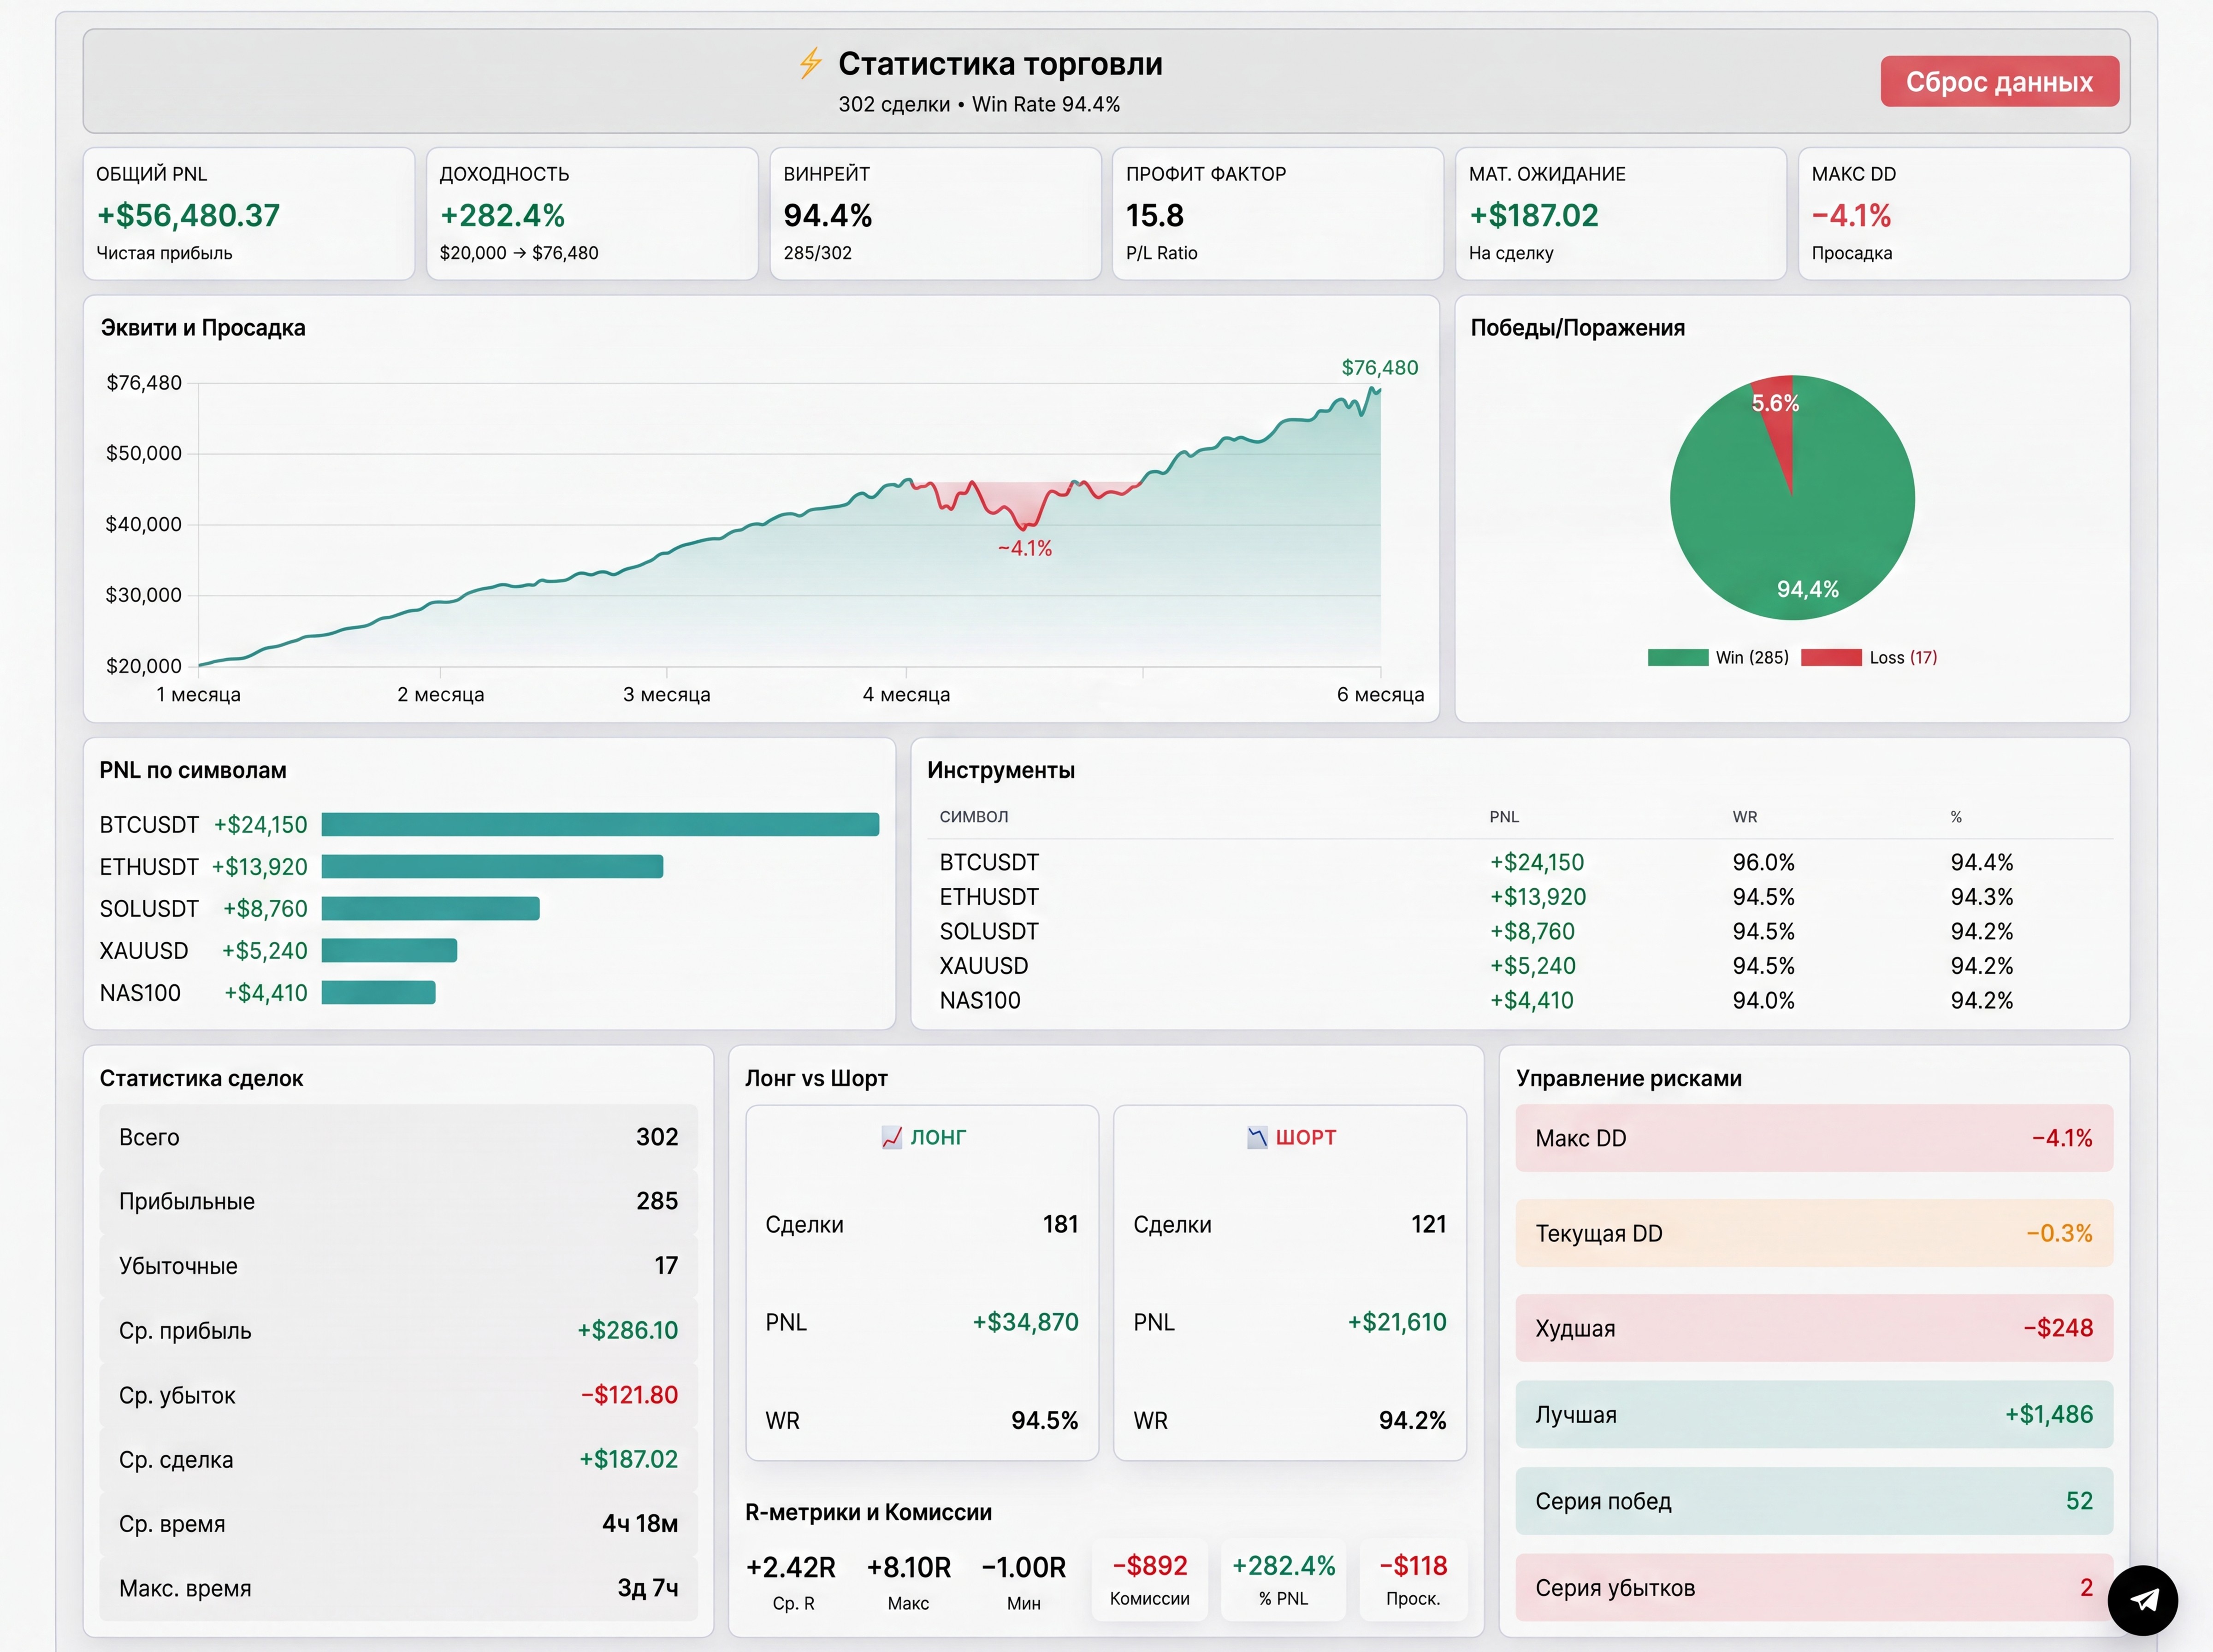
Task: Click the +$34,870 PNL under ЛОНГ
Action: tap(1025, 1322)
